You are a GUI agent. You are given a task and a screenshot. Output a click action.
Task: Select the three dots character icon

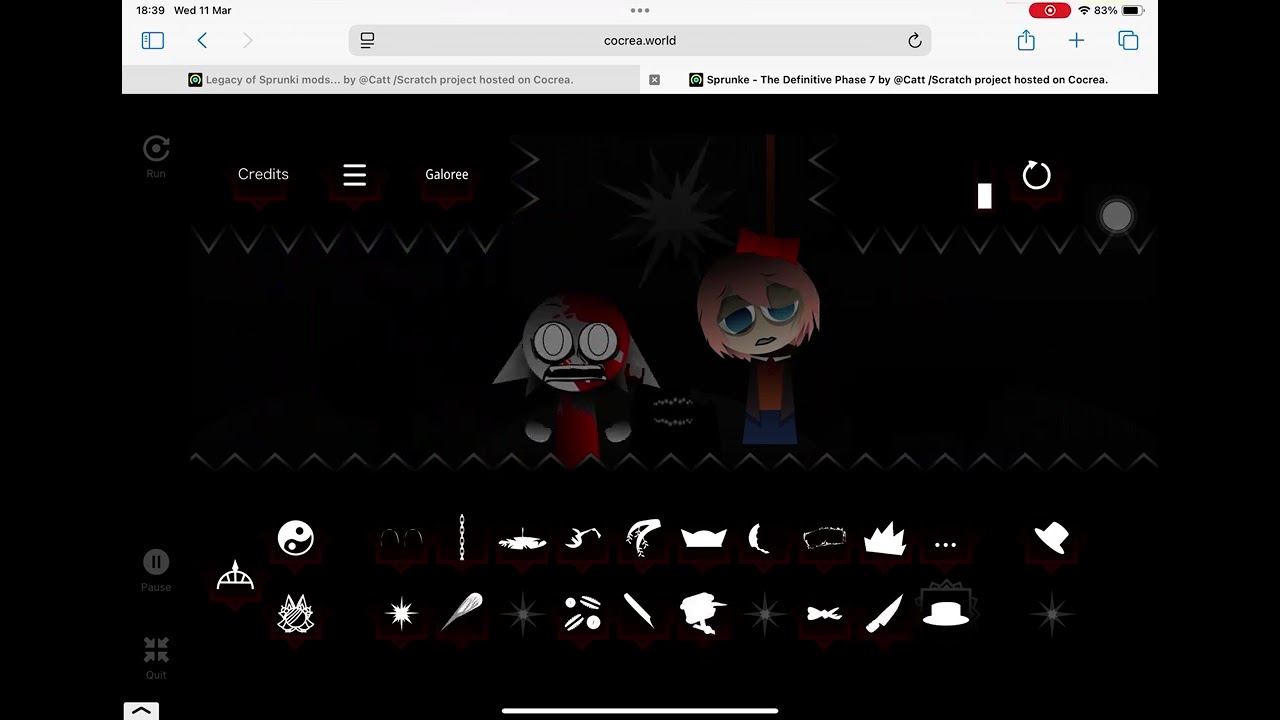tap(945, 545)
